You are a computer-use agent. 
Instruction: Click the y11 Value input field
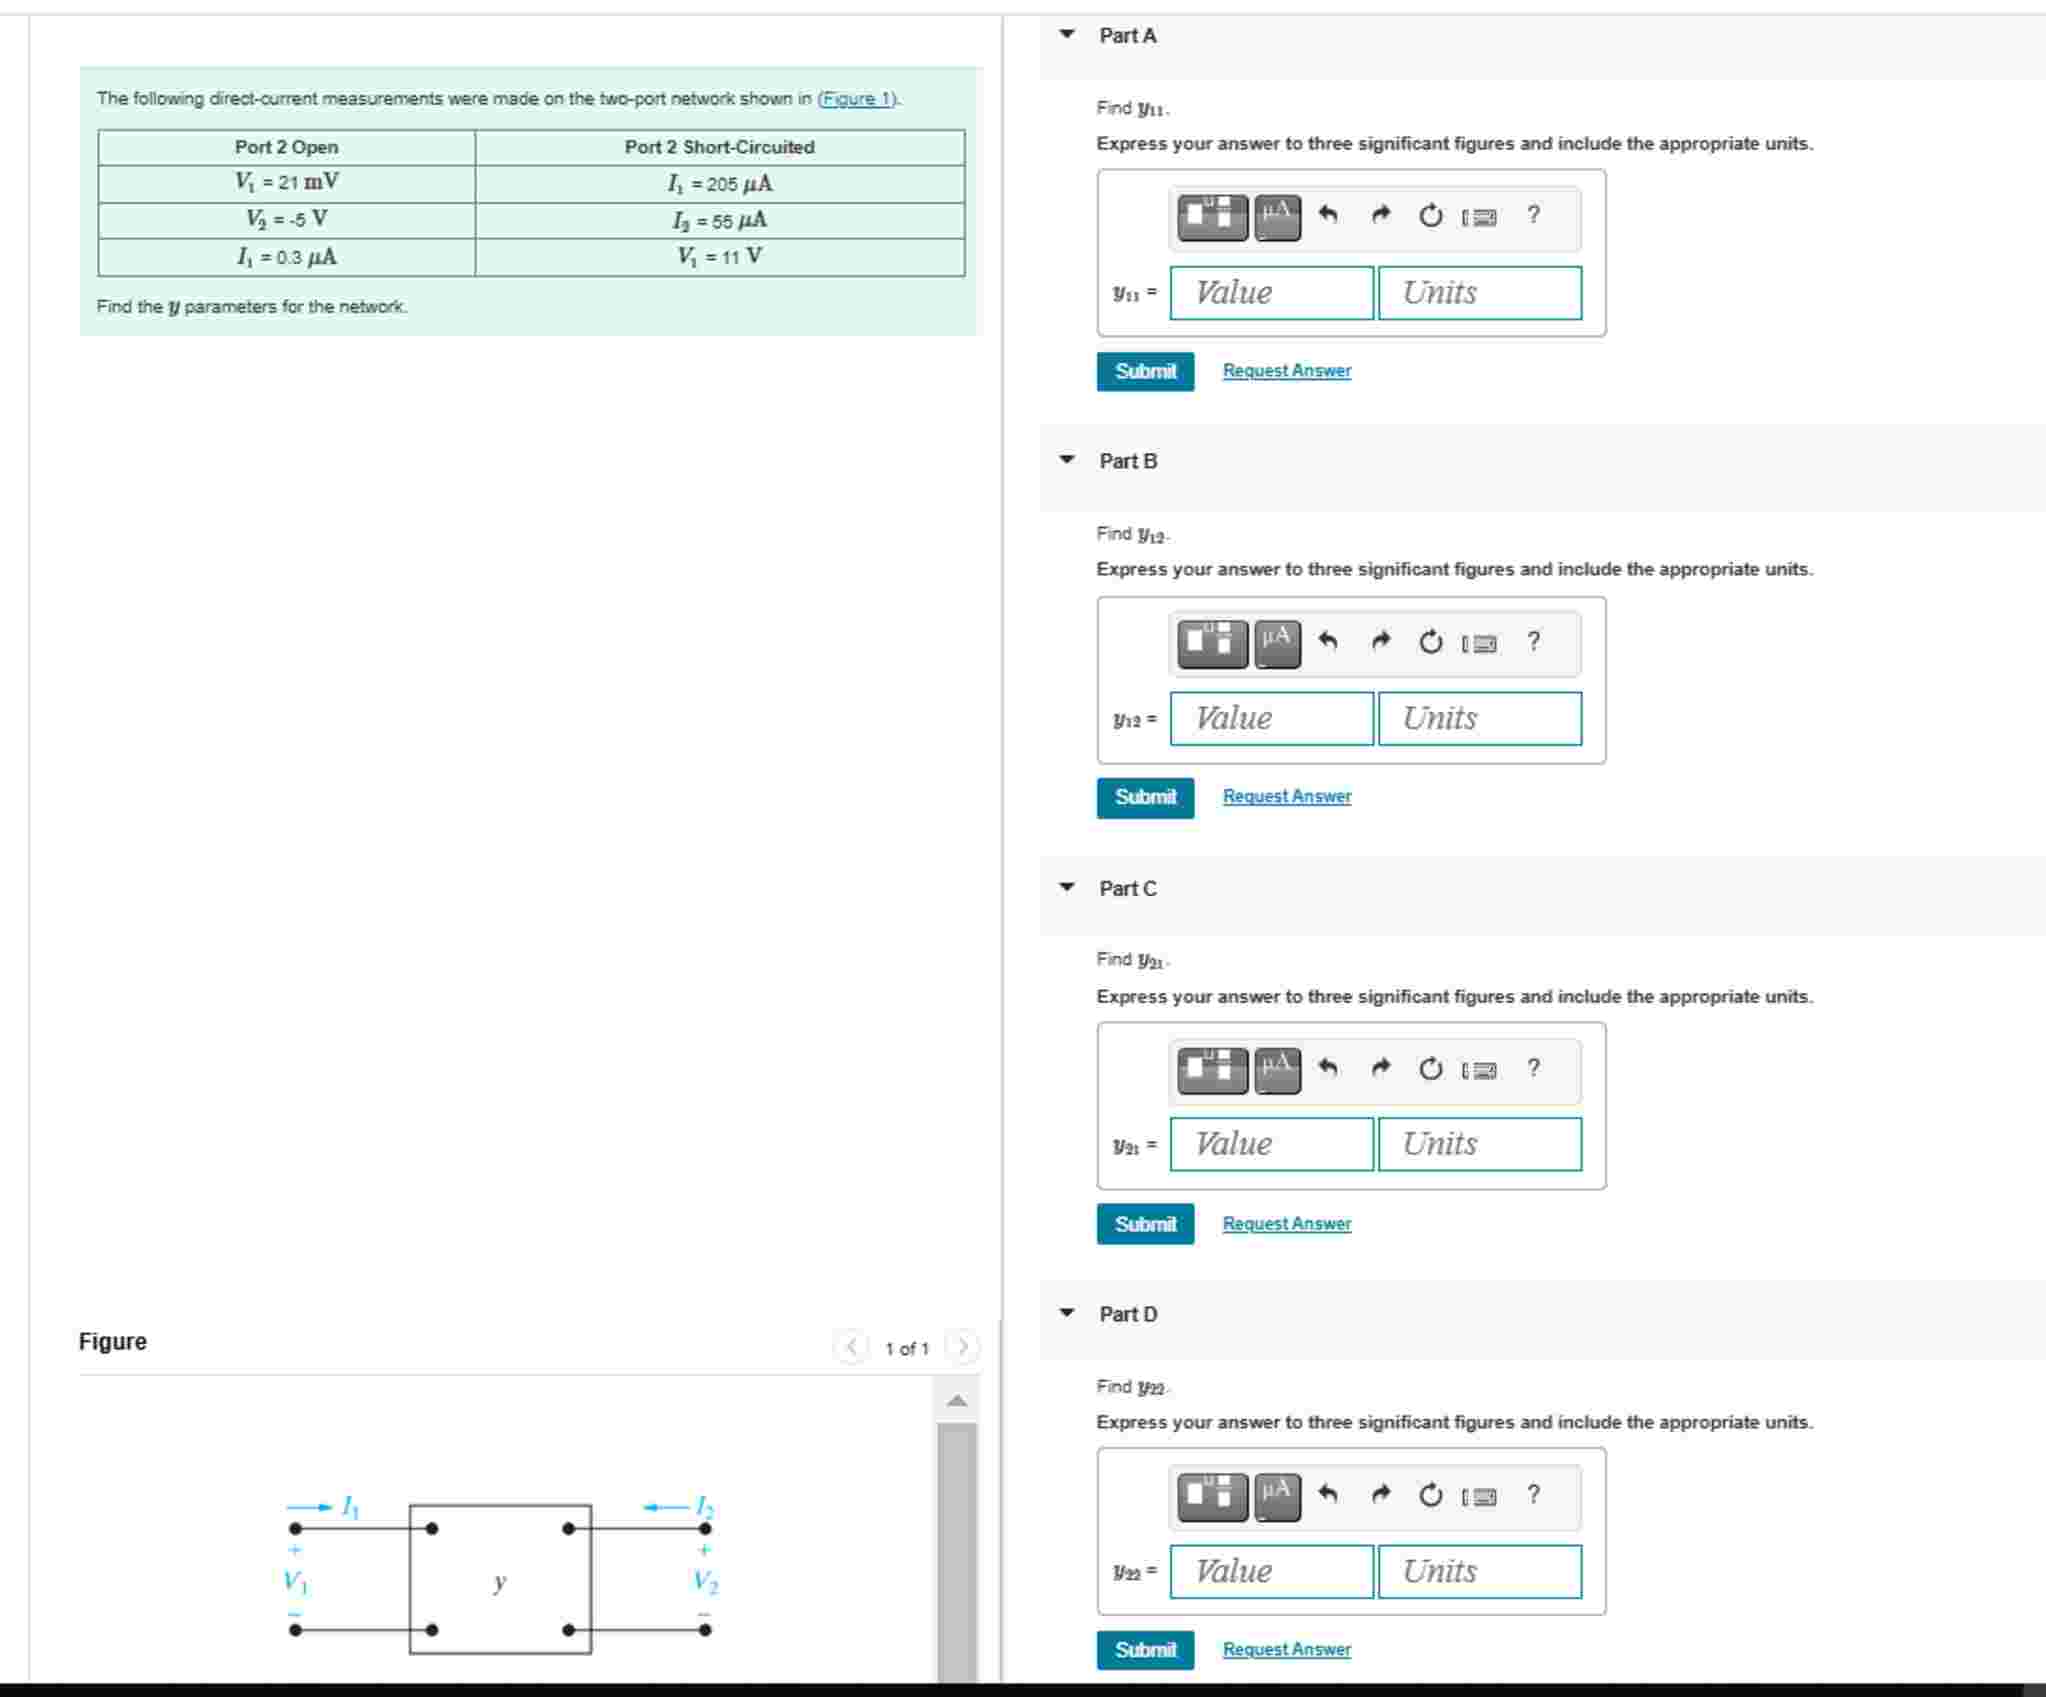pos(1271,293)
